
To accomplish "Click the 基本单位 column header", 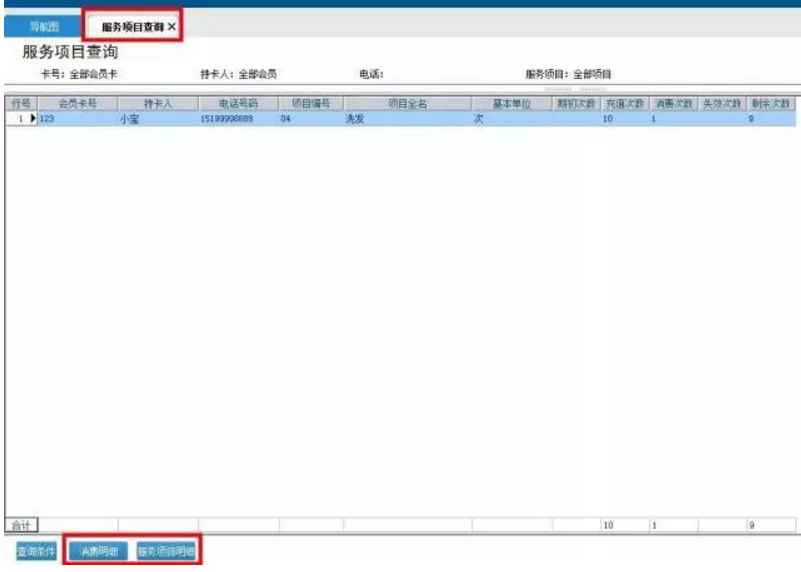I will click(512, 104).
